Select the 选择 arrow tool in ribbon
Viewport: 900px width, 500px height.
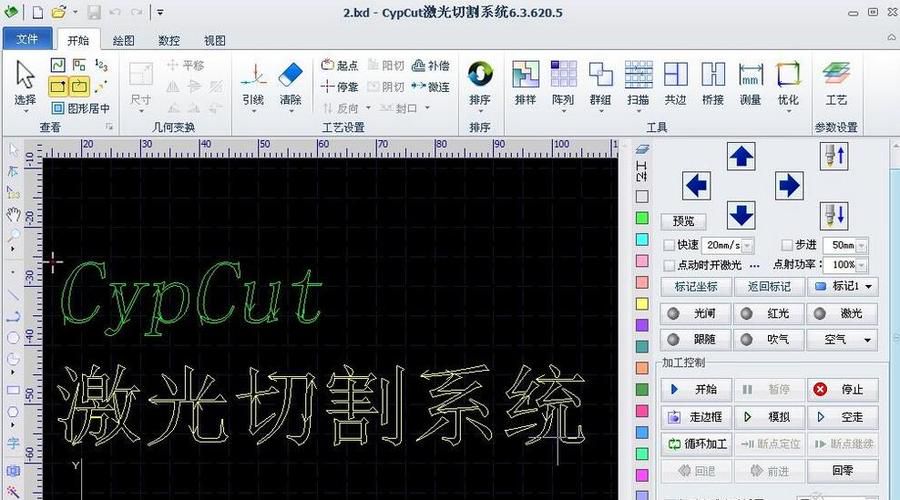coord(25,83)
